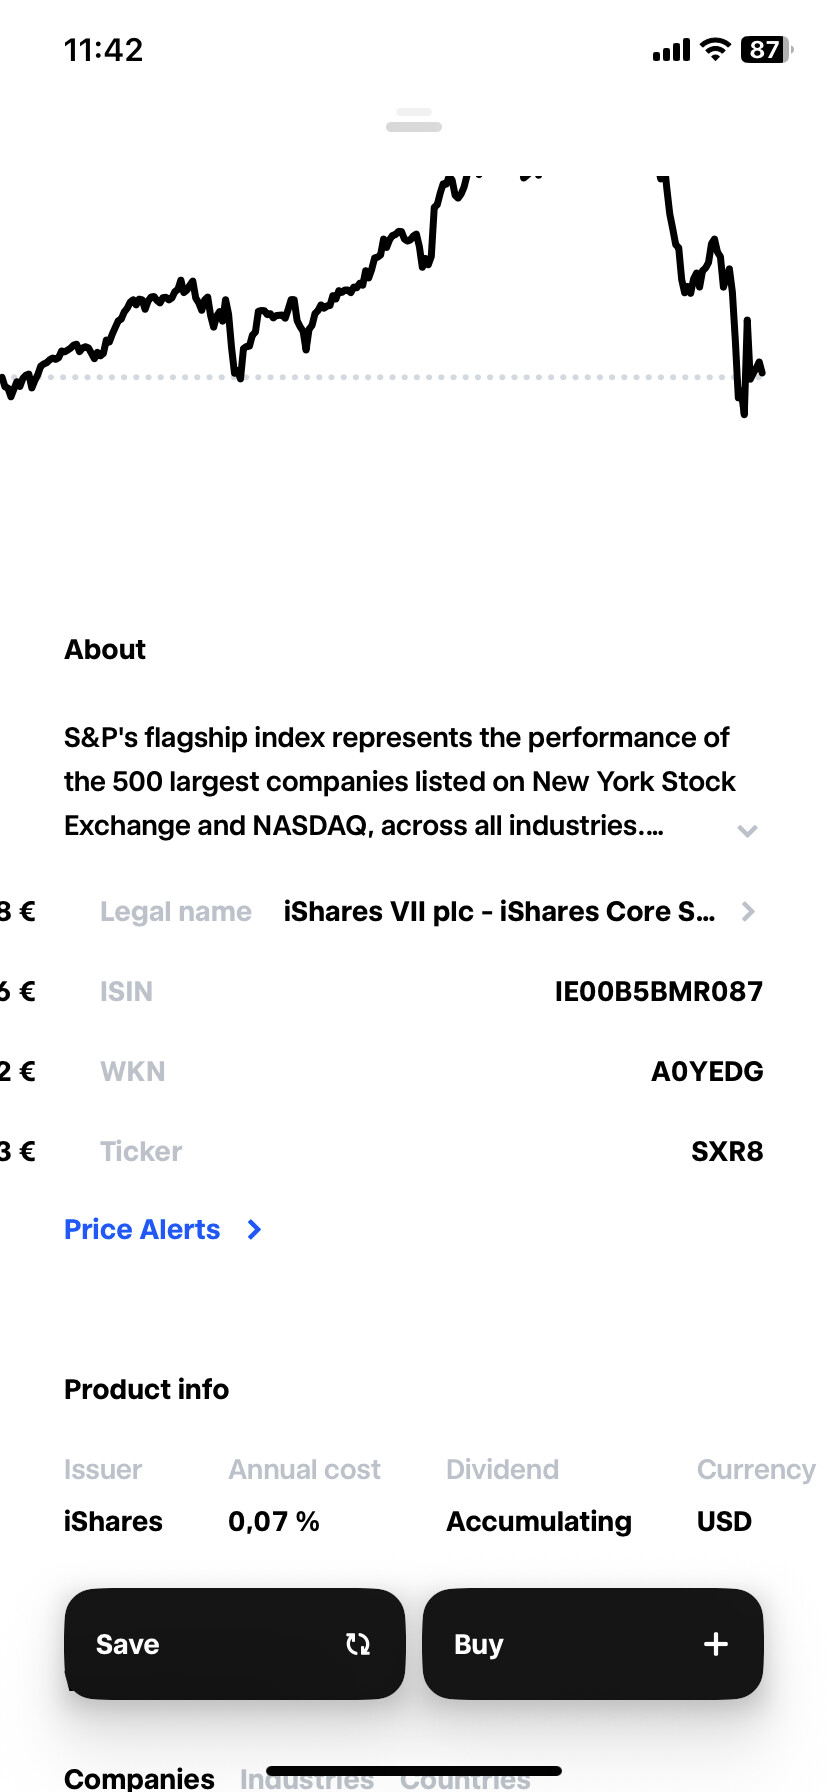
Task: Tap the recurring arrows icon on Save
Action: click(x=358, y=1644)
